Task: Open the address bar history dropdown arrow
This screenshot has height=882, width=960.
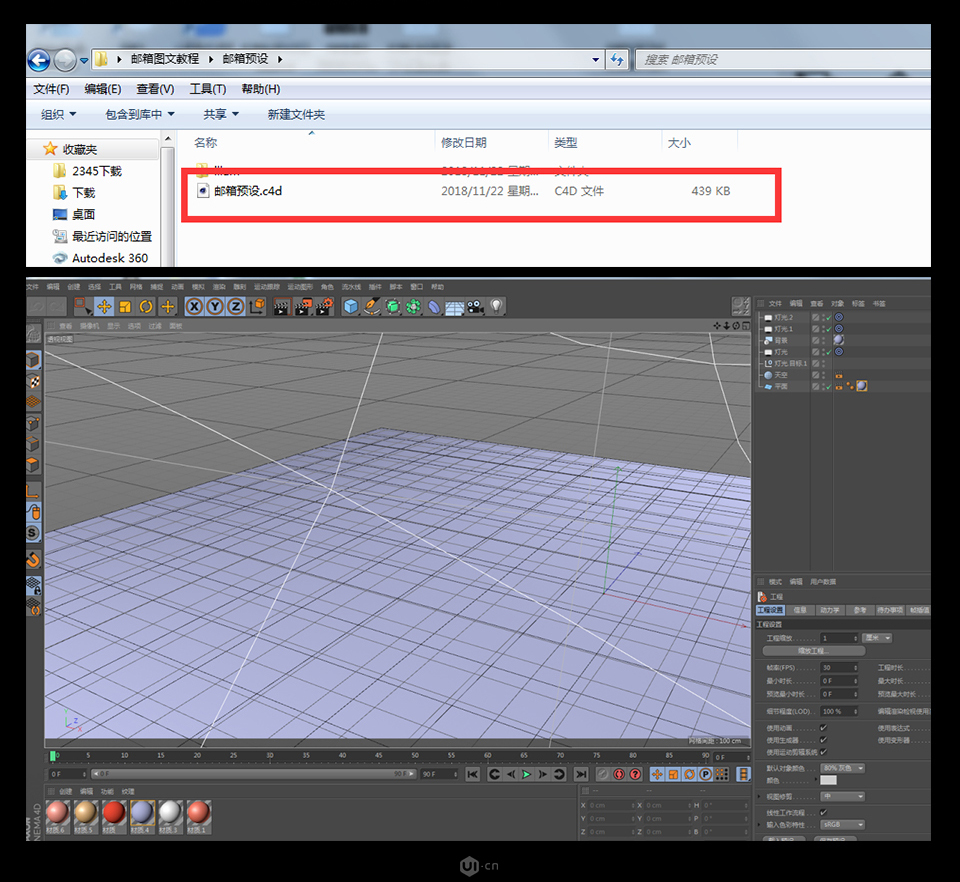Action: [595, 60]
